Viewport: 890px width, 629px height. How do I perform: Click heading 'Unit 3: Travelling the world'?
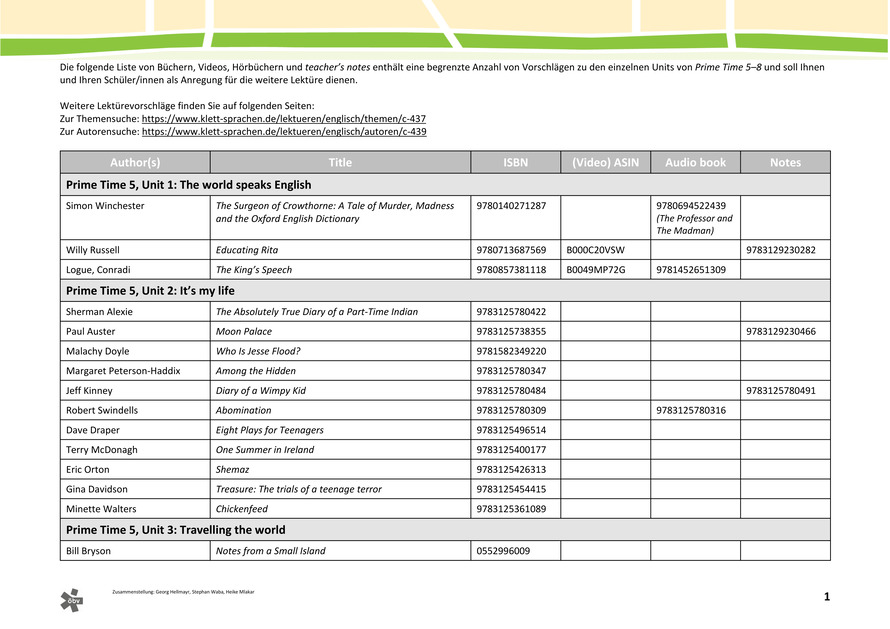pos(175,530)
